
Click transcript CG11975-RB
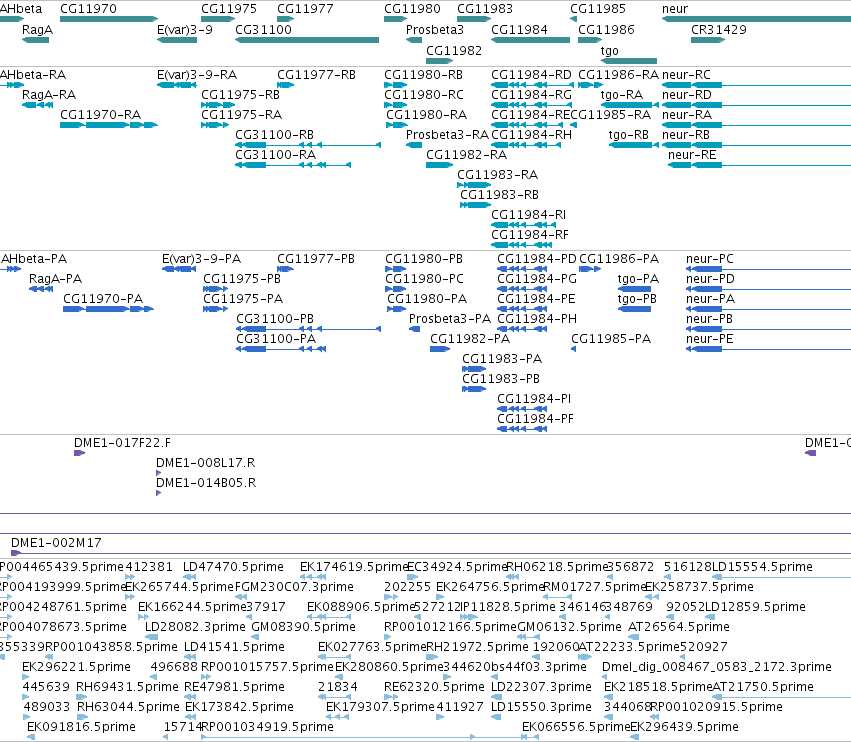click(x=218, y=105)
